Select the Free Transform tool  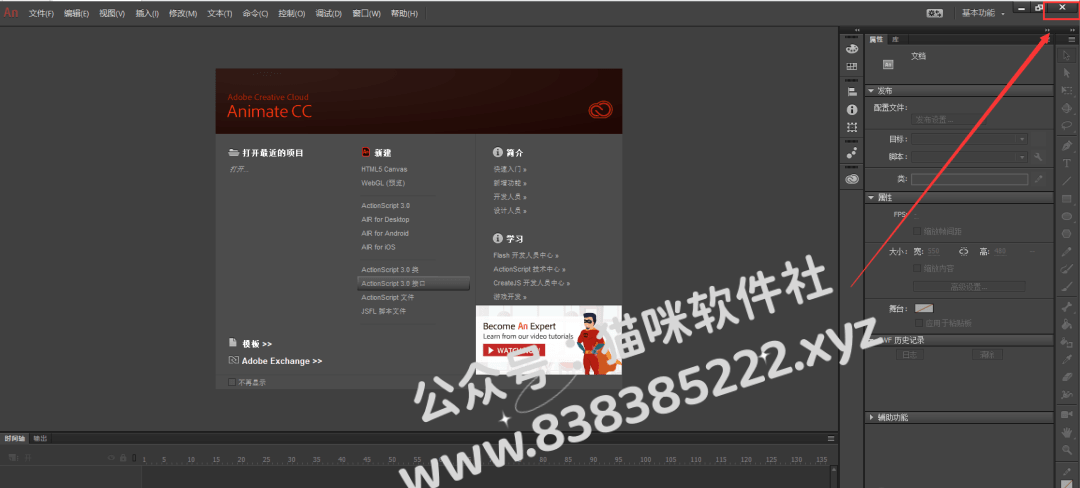1067,91
